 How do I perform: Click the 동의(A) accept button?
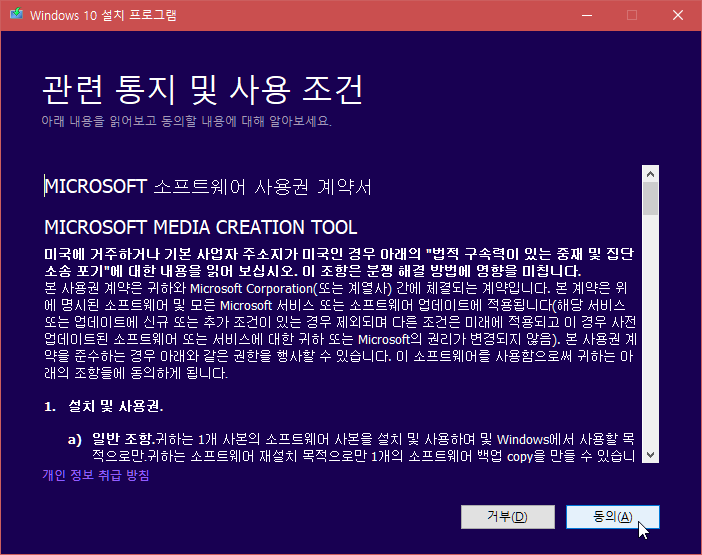[612, 517]
